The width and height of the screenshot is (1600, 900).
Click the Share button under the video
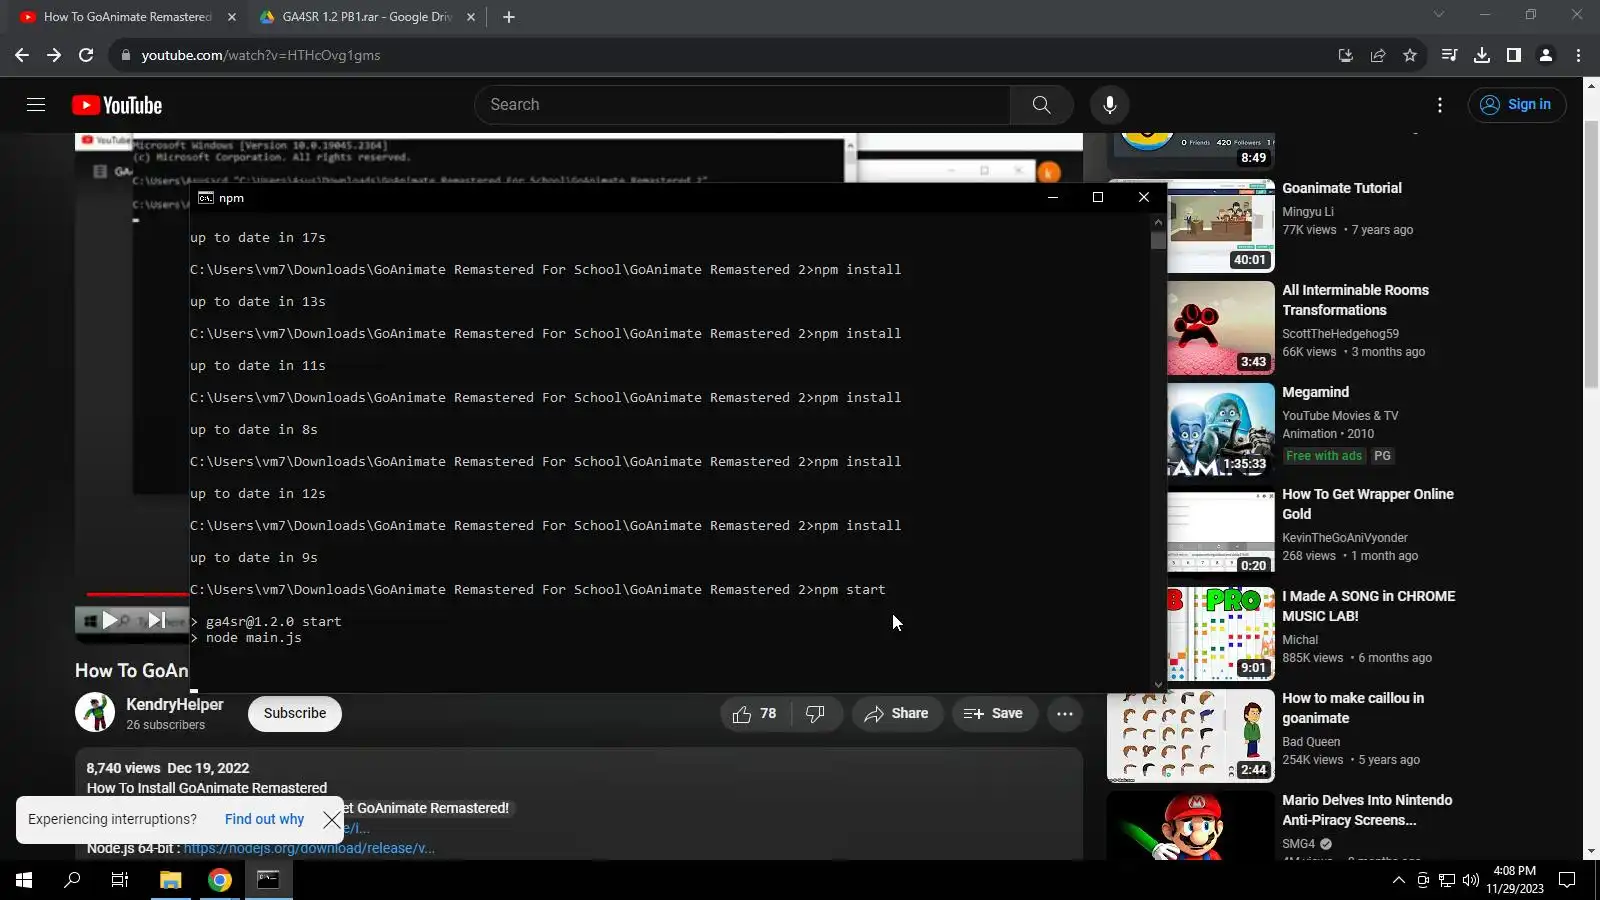(897, 714)
